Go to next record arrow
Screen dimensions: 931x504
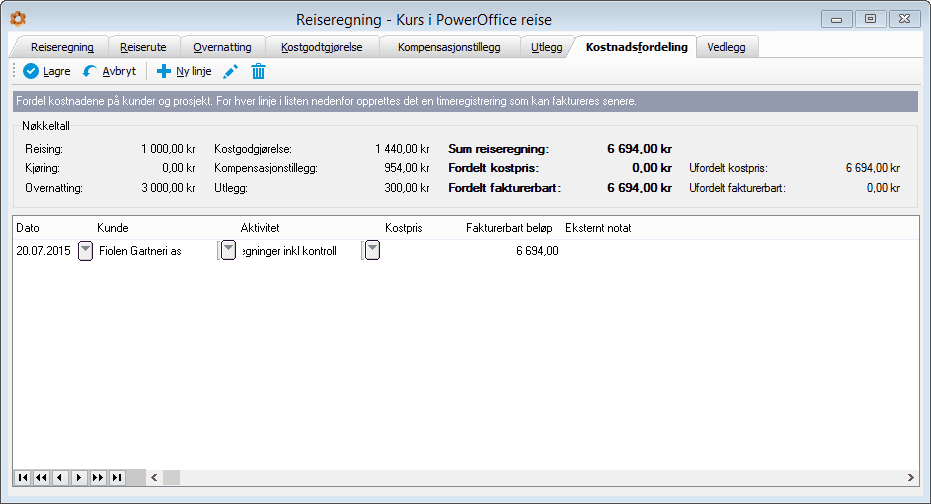click(79, 477)
